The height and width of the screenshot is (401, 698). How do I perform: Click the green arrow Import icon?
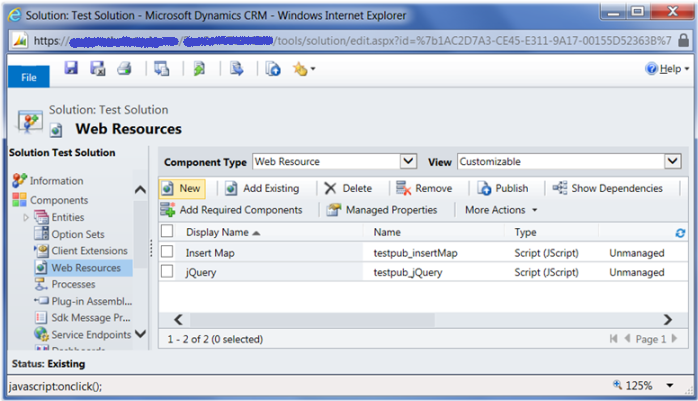tap(199, 69)
